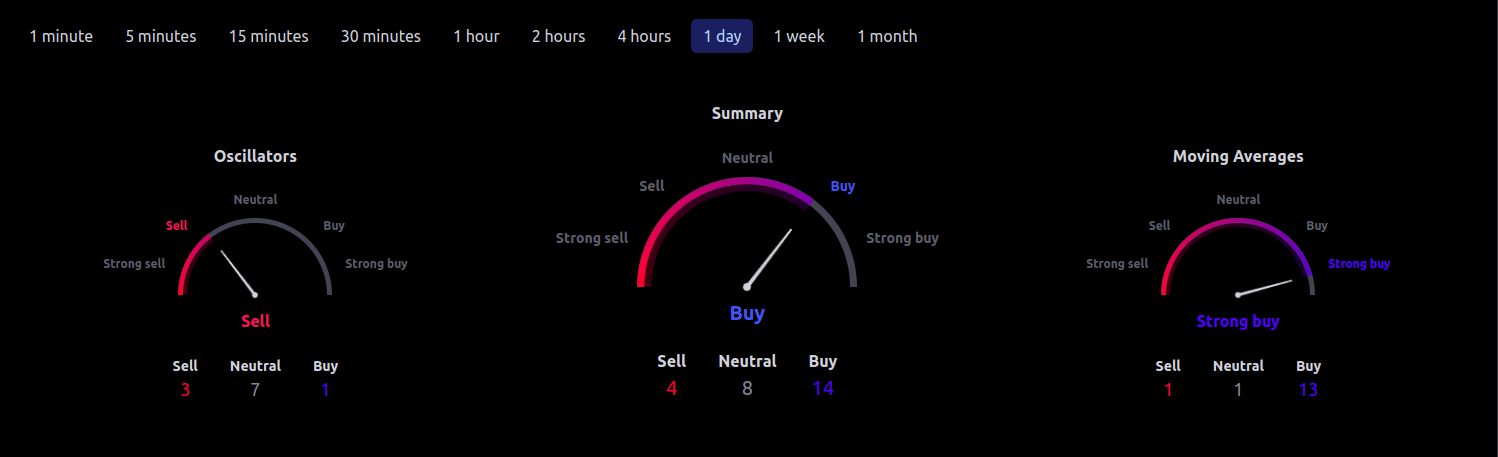
Task: Click the Moving Averages heading
Action: point(1238,156)
